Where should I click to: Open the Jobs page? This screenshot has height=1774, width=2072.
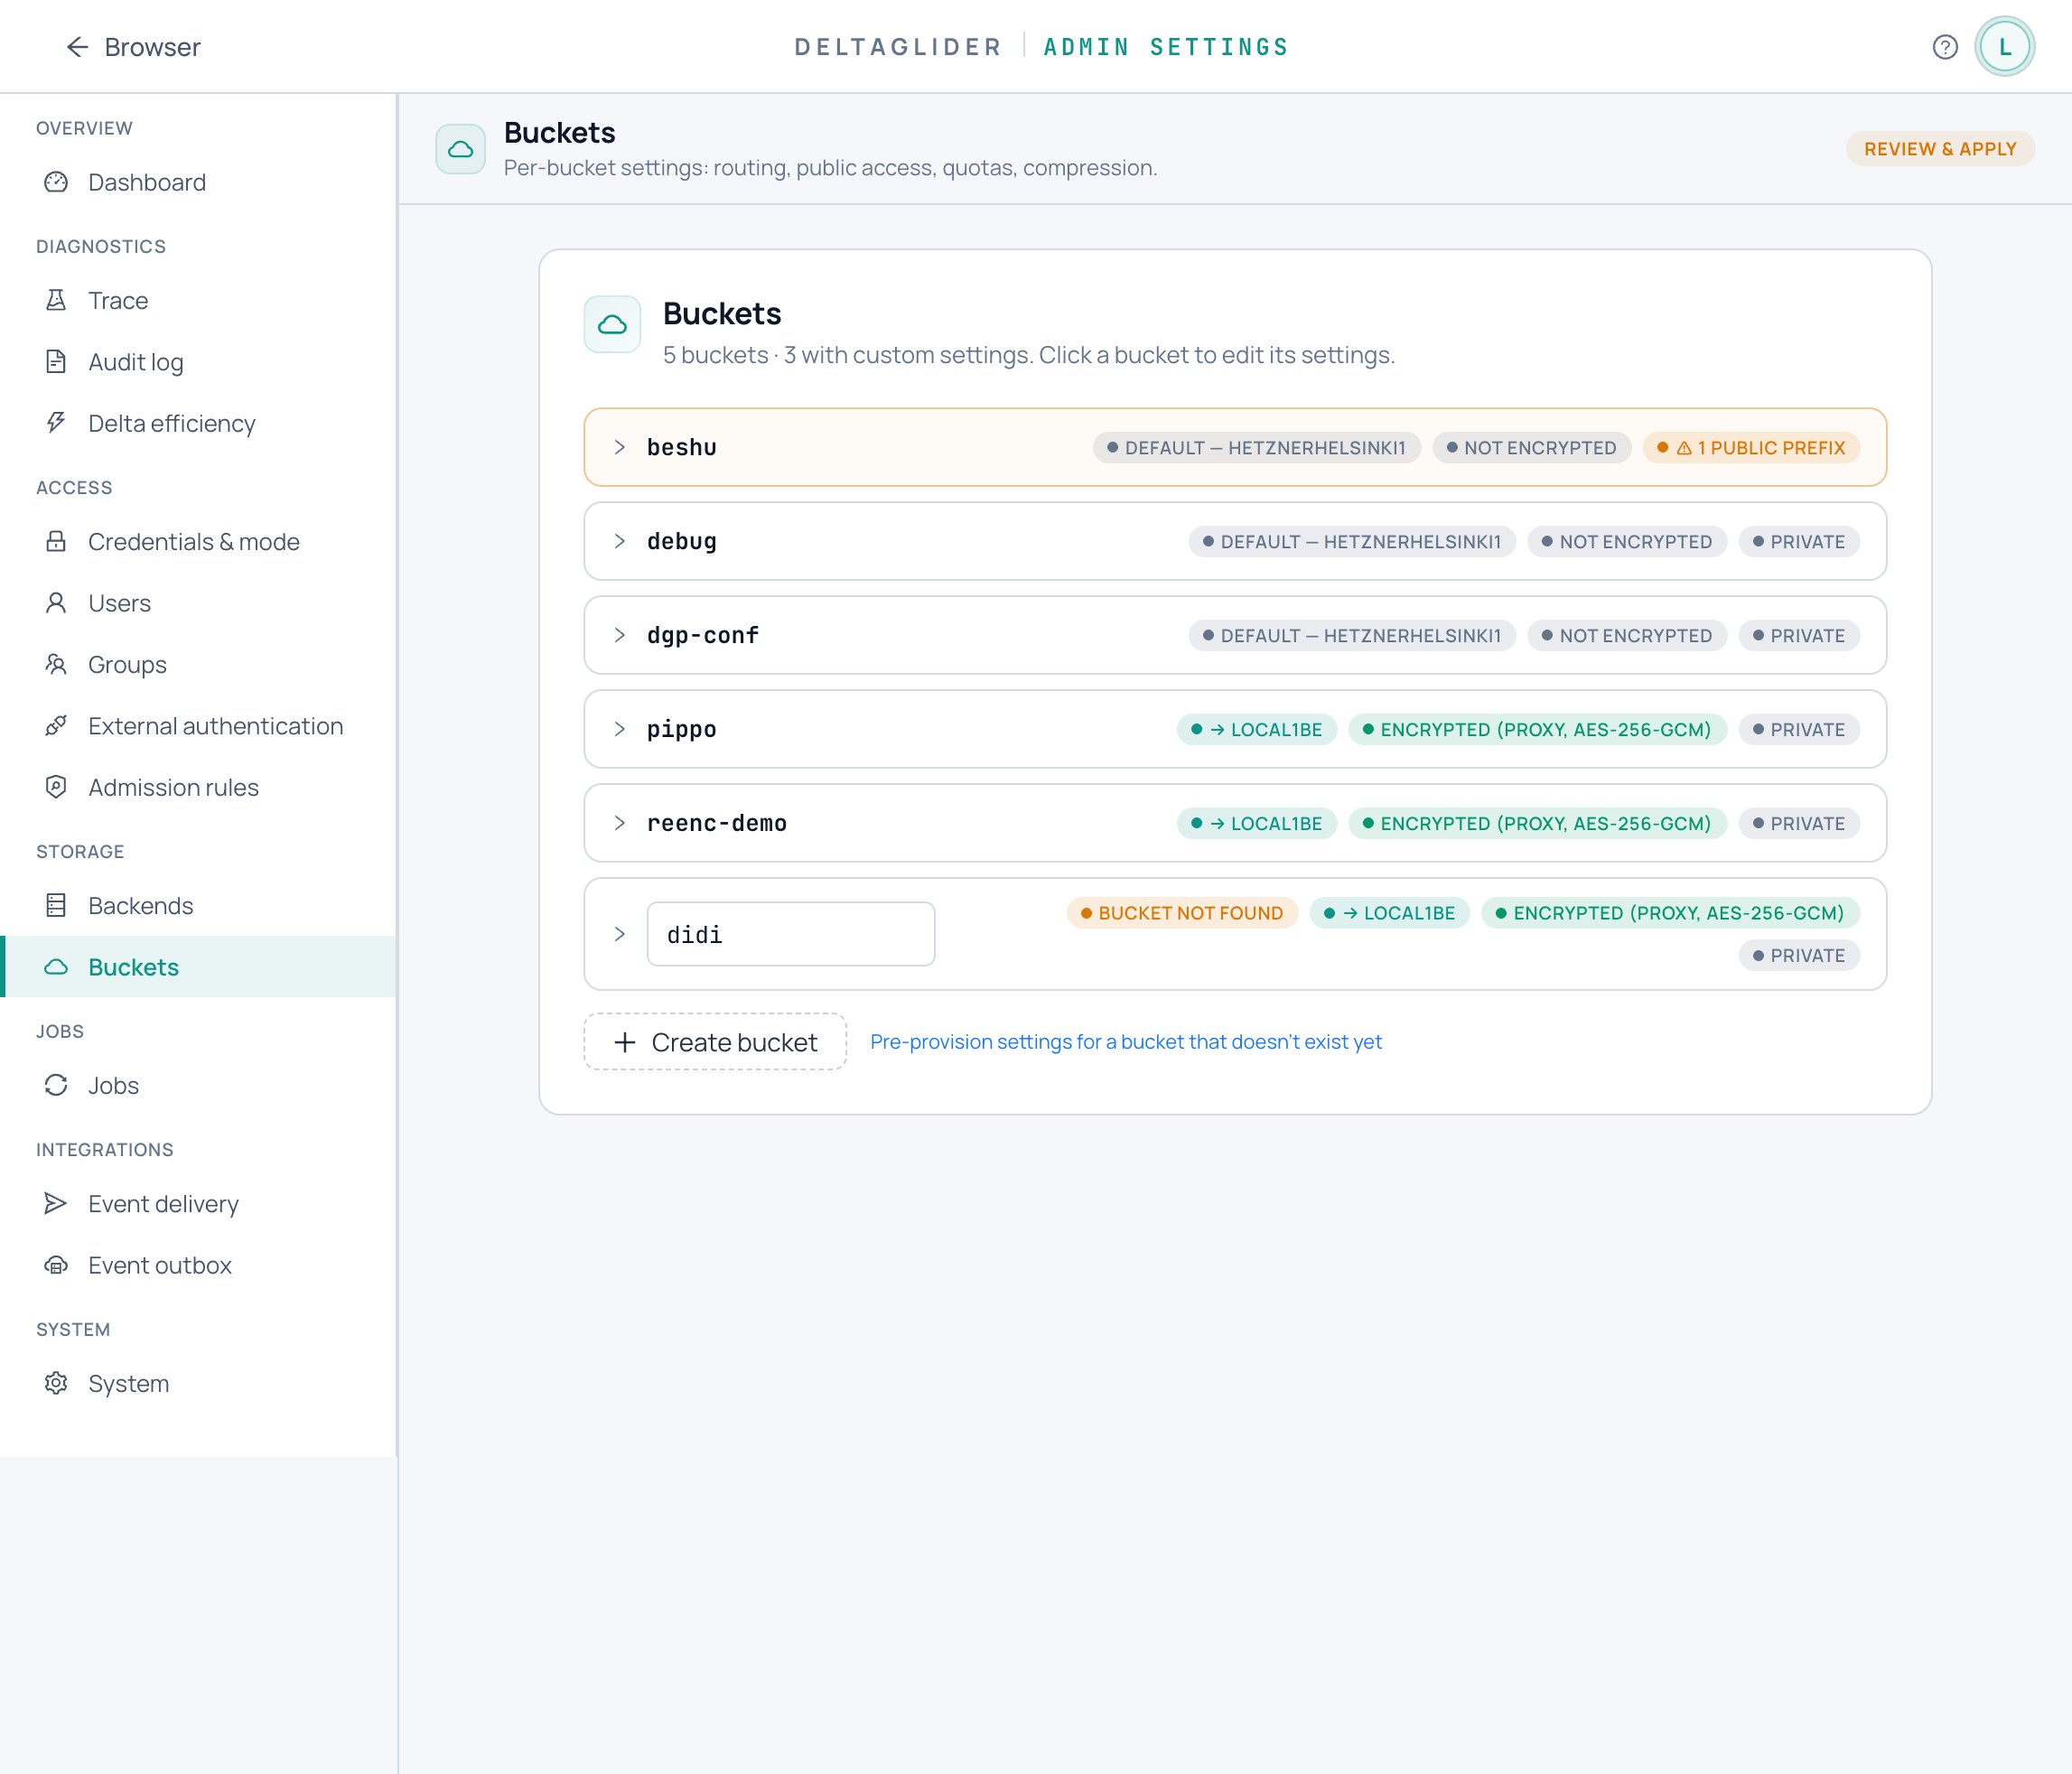(x=198, y=1085)
